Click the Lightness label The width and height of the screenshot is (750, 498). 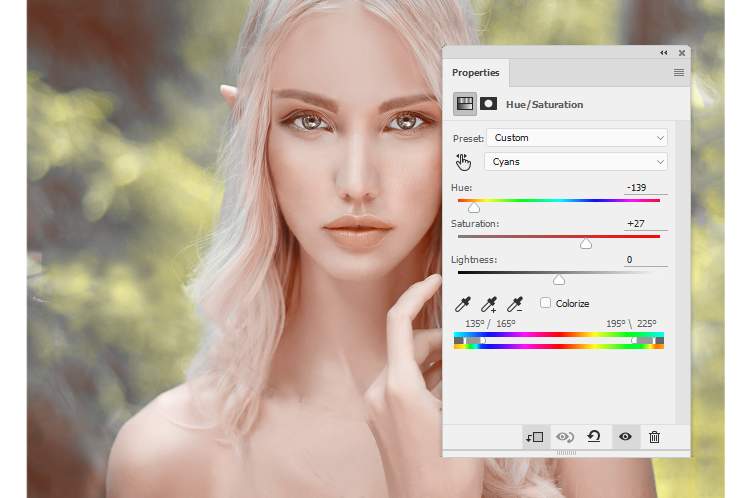[x=474, y=259]
